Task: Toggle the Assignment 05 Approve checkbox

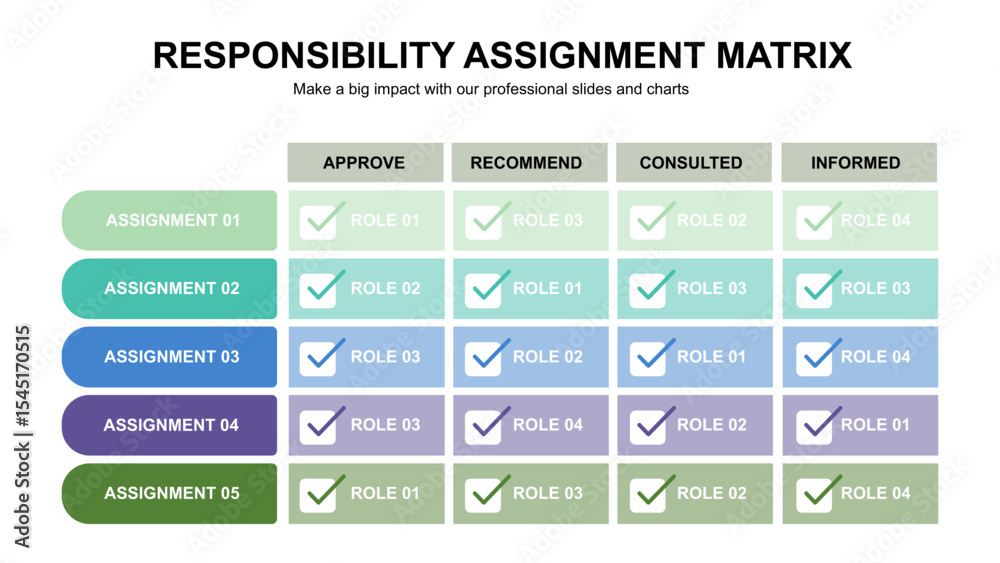Action: coord(322,493)
